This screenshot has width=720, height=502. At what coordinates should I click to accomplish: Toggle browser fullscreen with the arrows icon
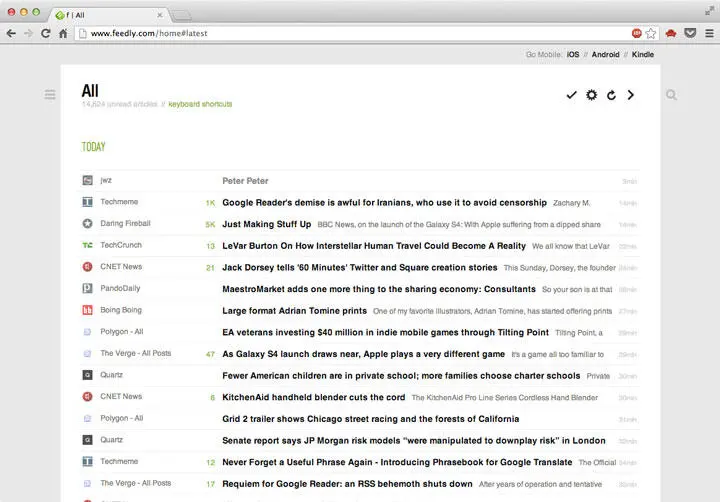click(x=709, y=11)
